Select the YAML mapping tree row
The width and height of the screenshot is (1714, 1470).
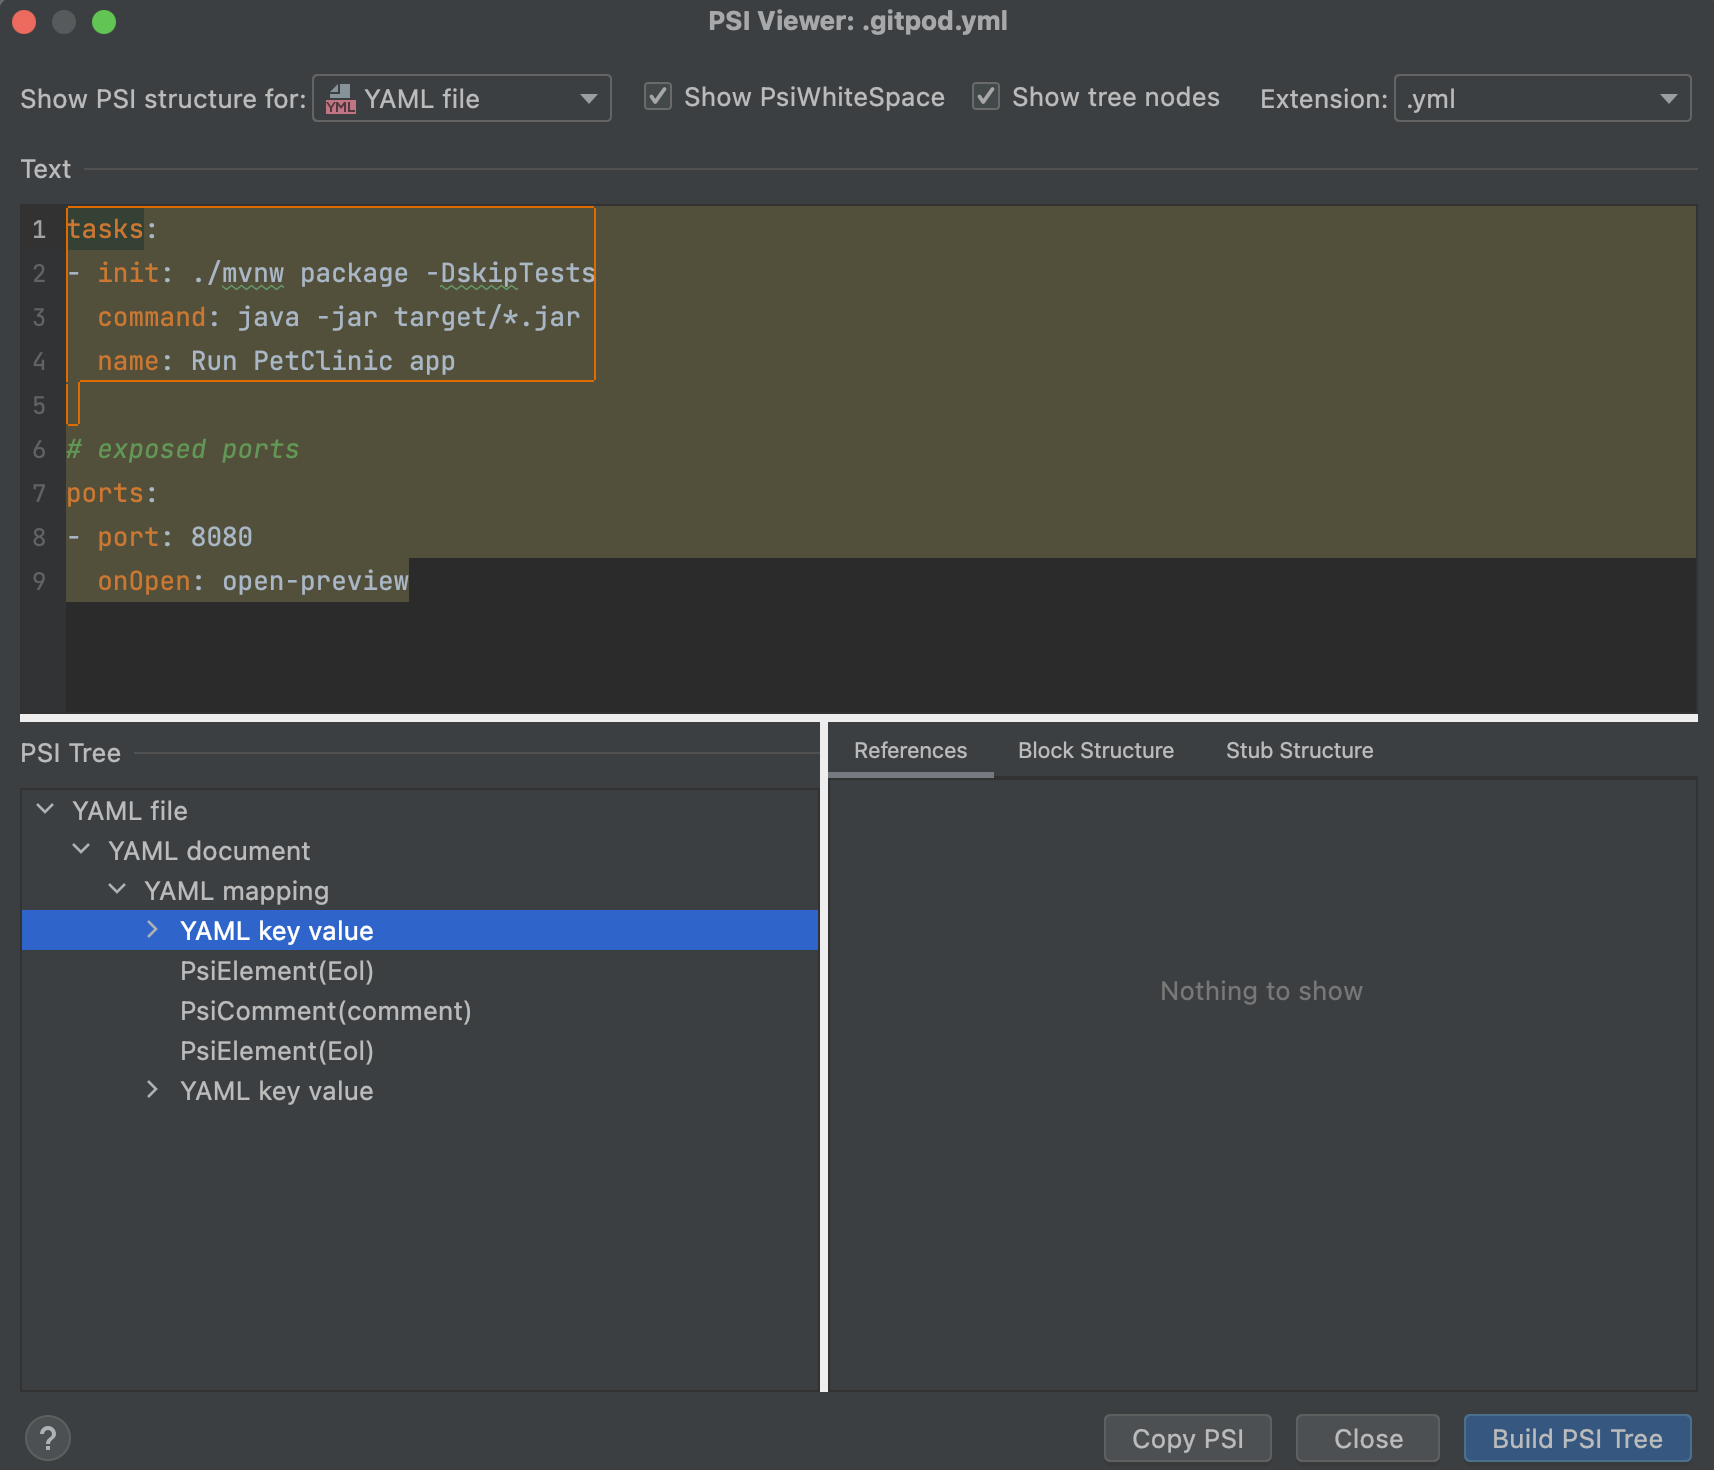(x=420, y=891)
